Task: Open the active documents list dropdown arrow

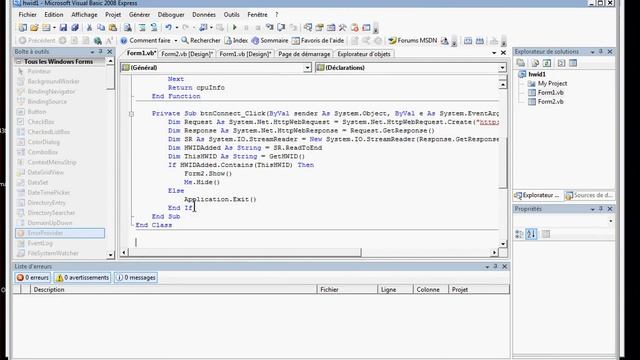Action: pos(494,53)
